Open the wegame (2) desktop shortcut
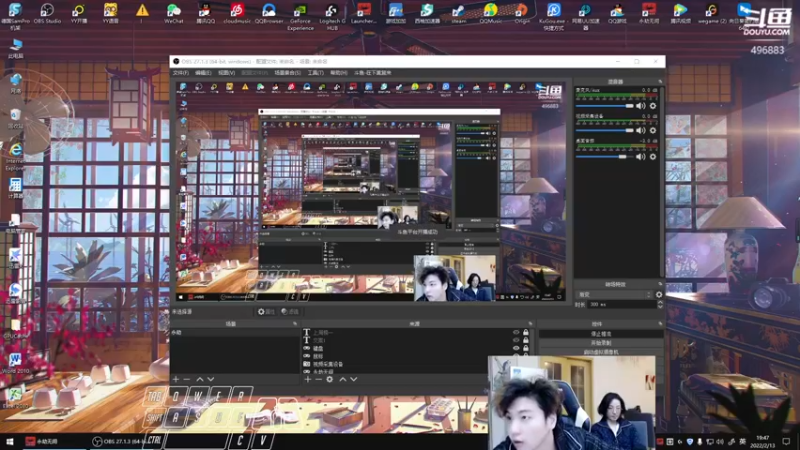 coord(712,13)
